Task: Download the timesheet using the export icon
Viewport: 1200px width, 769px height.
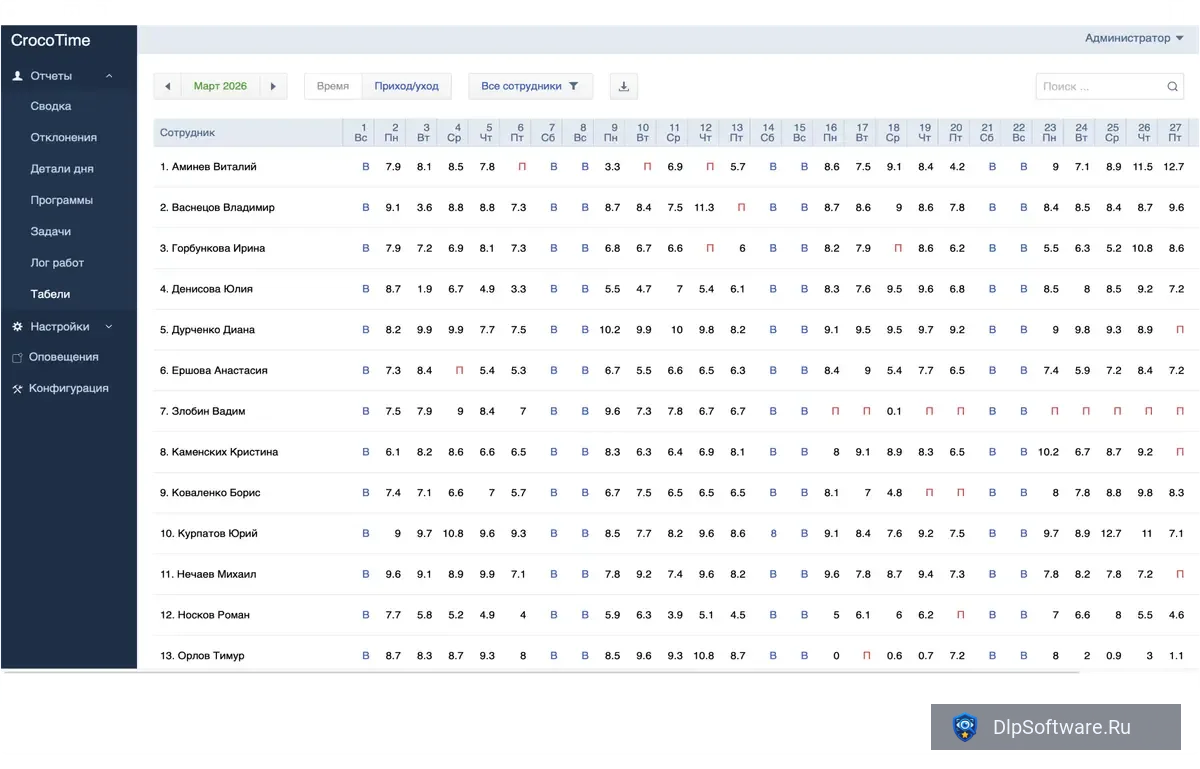Action: (623, 86)
